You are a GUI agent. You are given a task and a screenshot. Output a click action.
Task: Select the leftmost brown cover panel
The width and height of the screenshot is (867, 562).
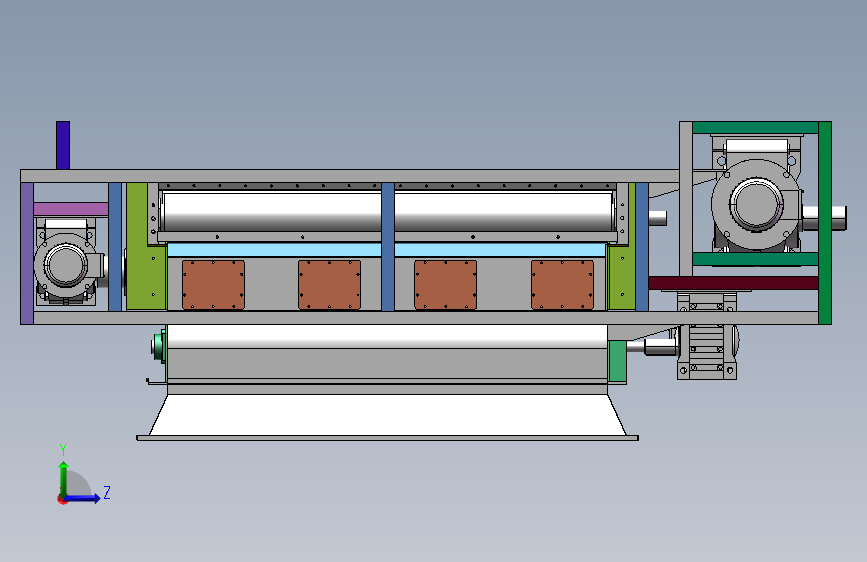point(213,285)
